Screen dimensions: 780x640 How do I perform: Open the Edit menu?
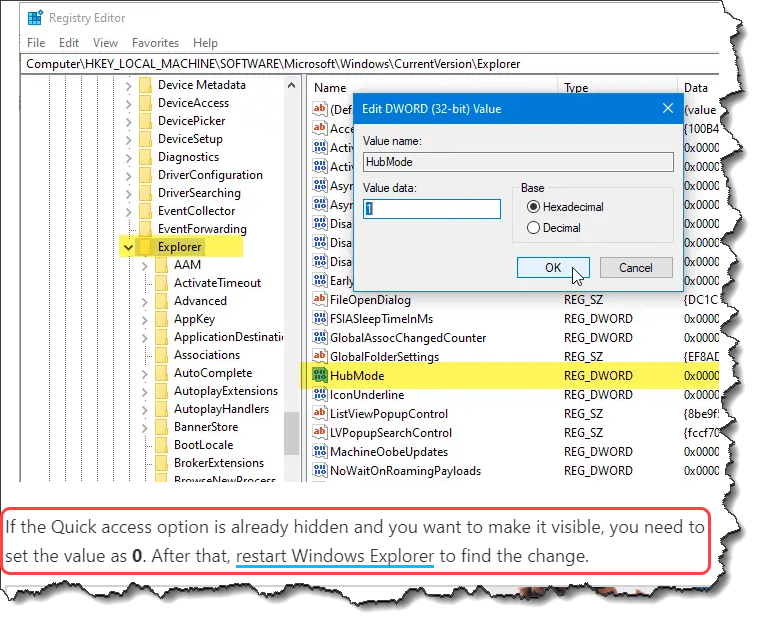point(69,43)
